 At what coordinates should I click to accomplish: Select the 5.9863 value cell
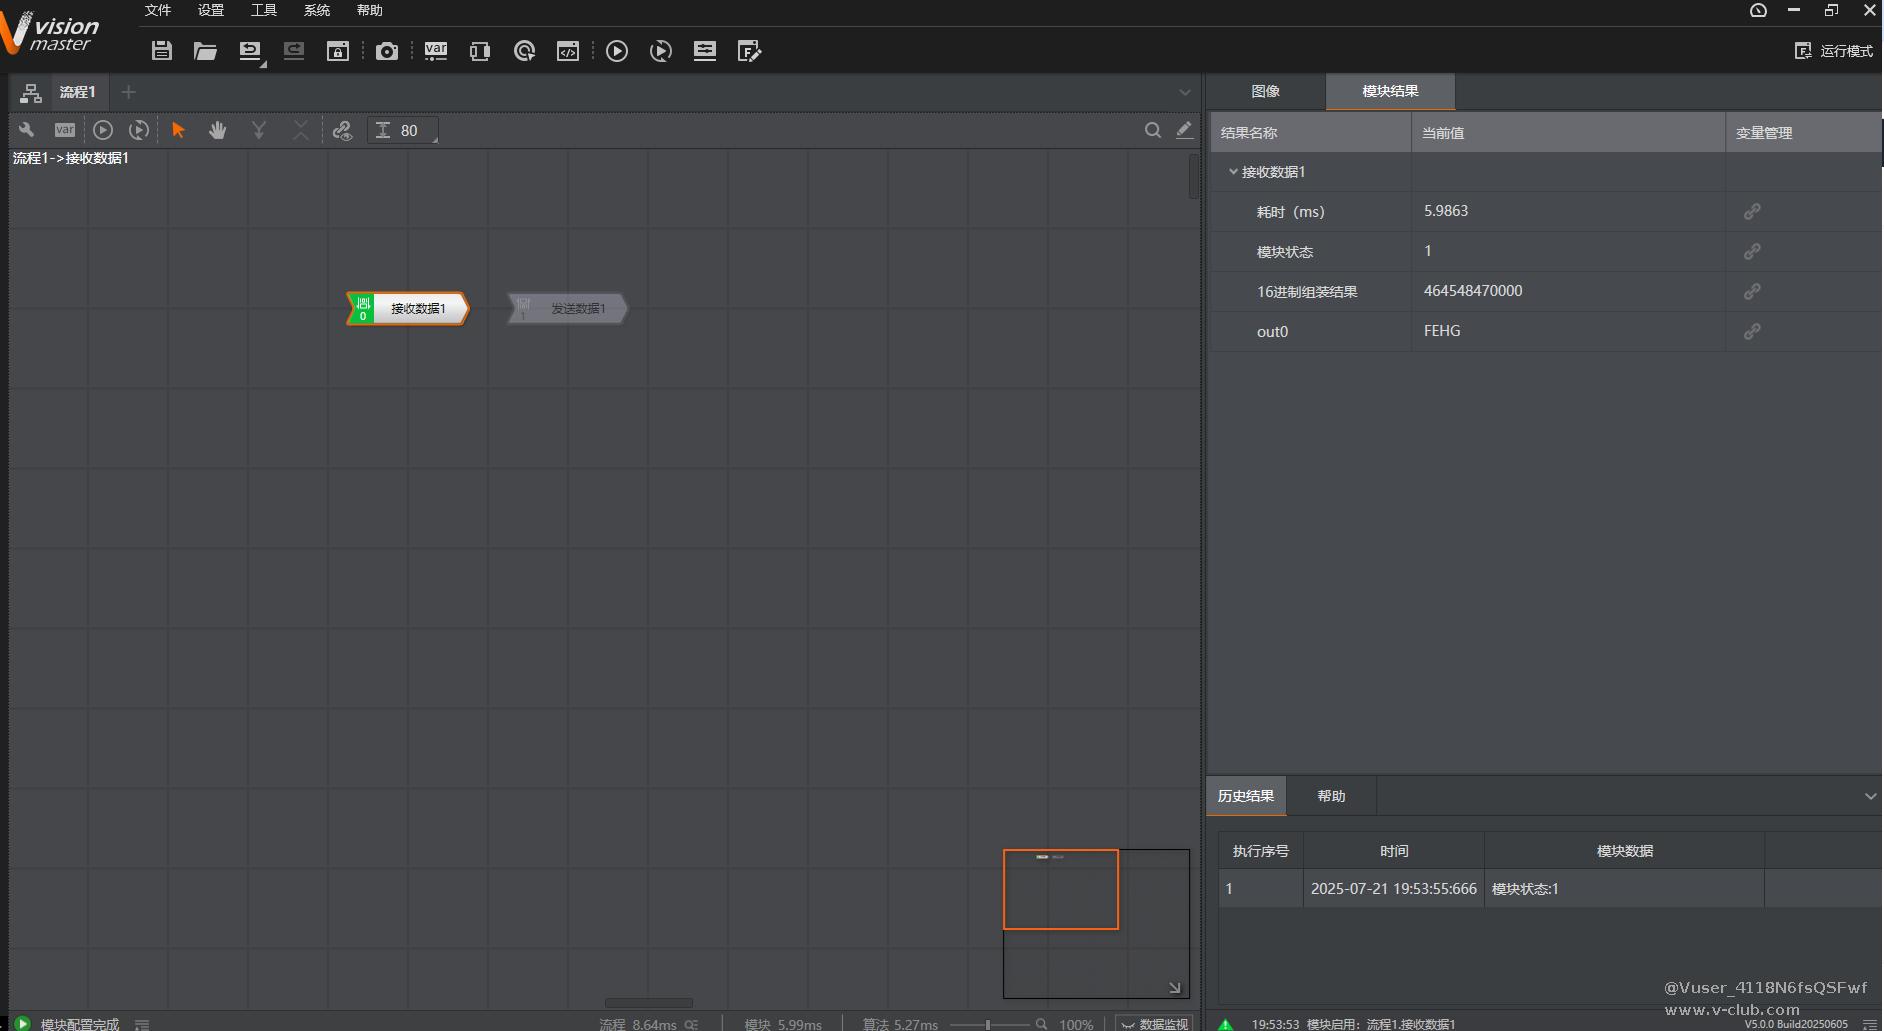coord(1568,211)
